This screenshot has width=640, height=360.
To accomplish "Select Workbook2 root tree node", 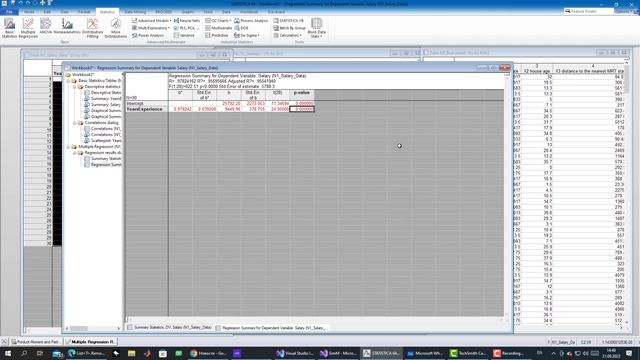I will point(83,75).
